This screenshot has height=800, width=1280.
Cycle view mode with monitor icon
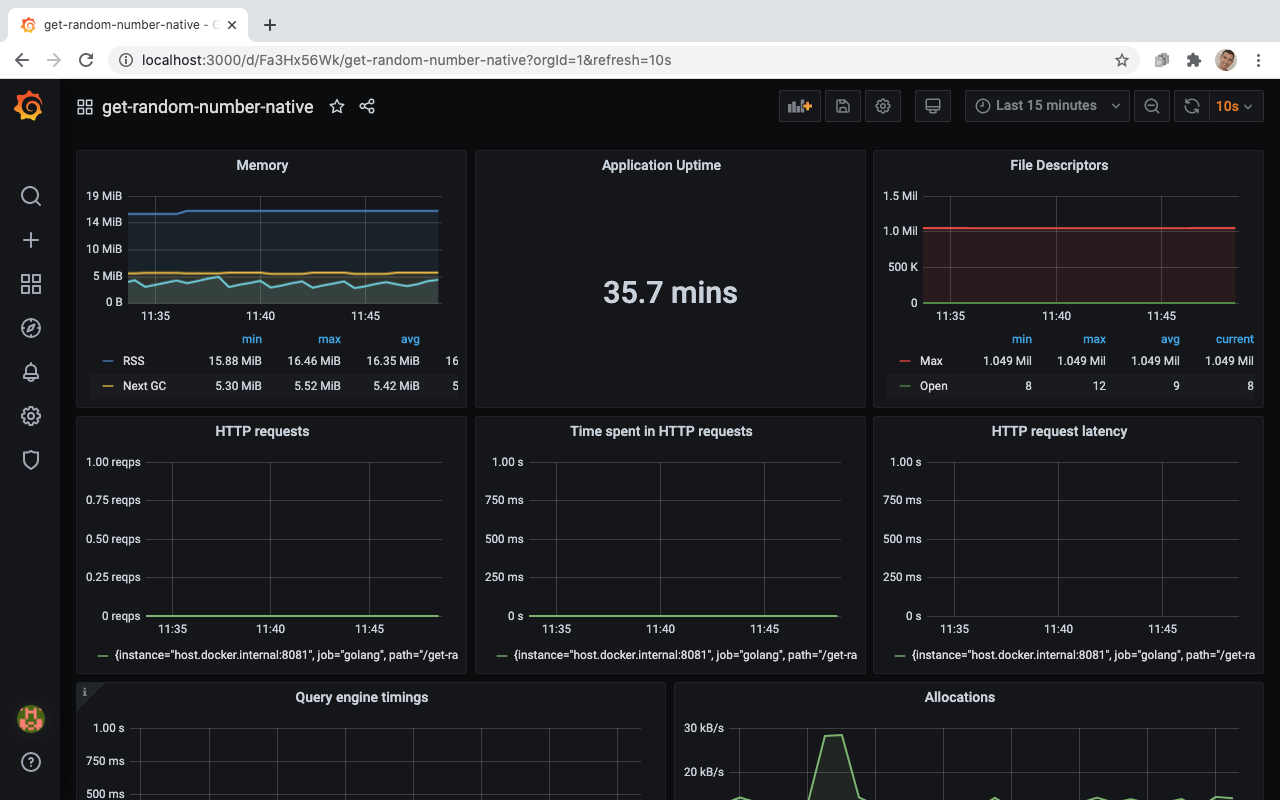point(933,106)
